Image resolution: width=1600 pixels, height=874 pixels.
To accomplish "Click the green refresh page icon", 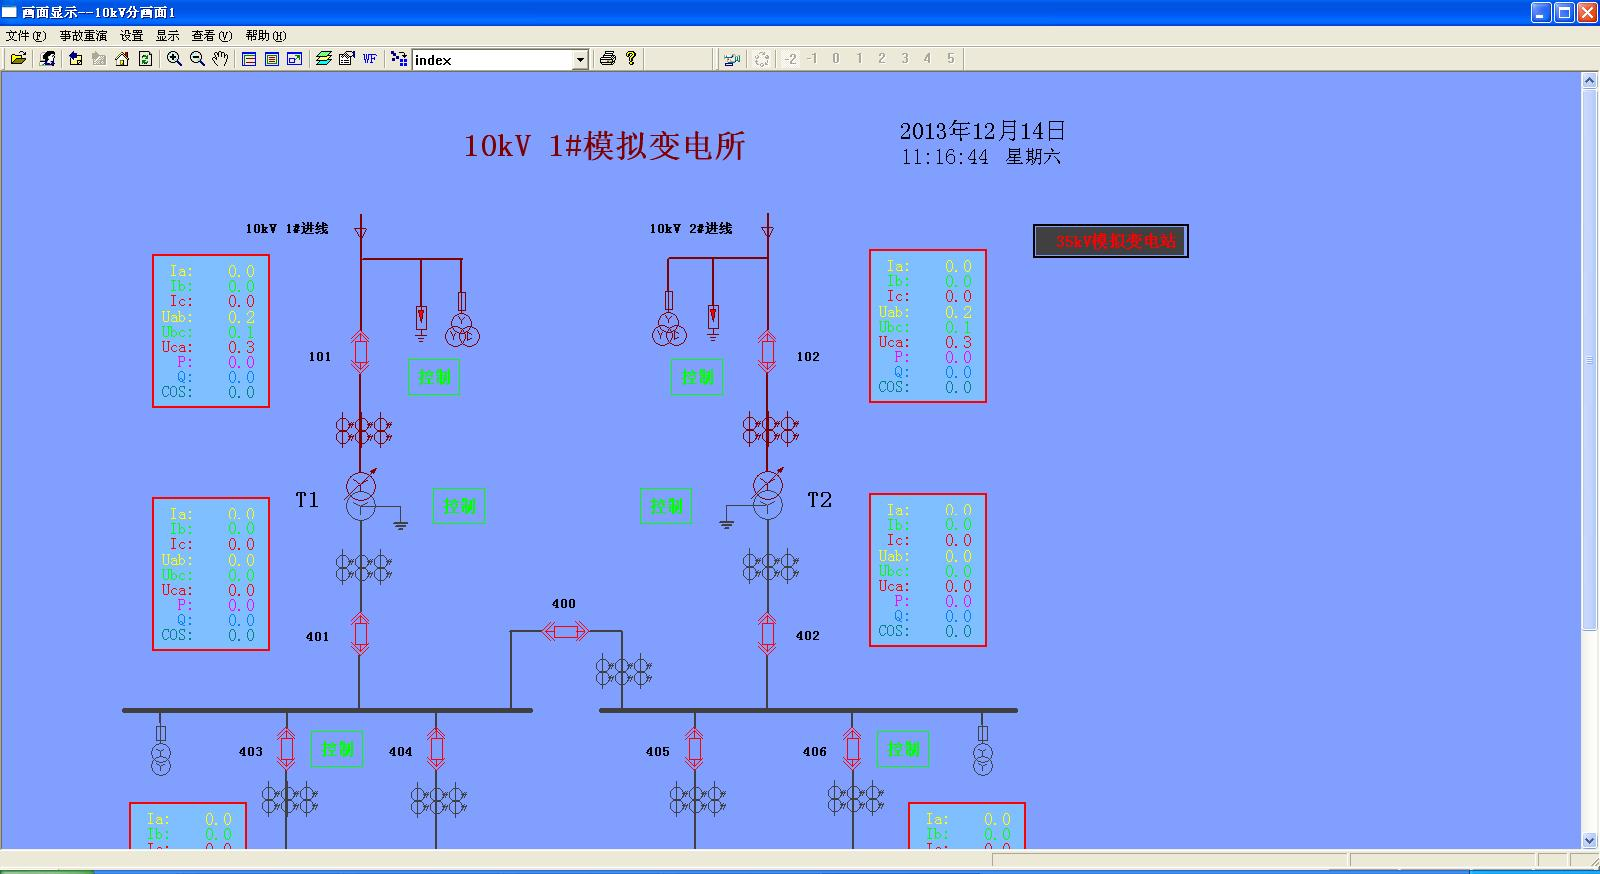I will tap(145, 59).
